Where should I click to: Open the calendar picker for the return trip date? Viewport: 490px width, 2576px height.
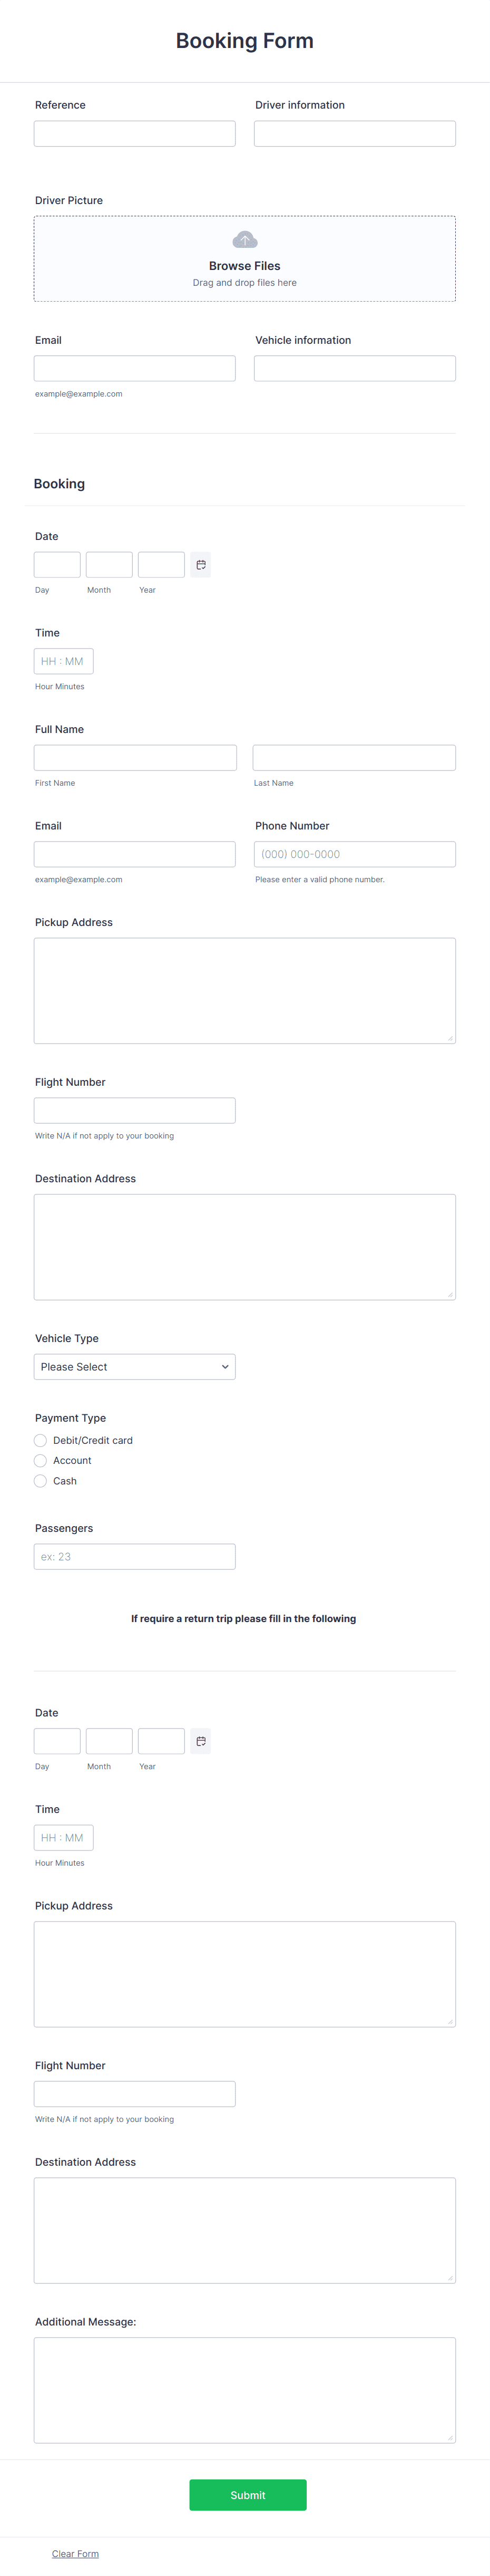pos(201,1741)
